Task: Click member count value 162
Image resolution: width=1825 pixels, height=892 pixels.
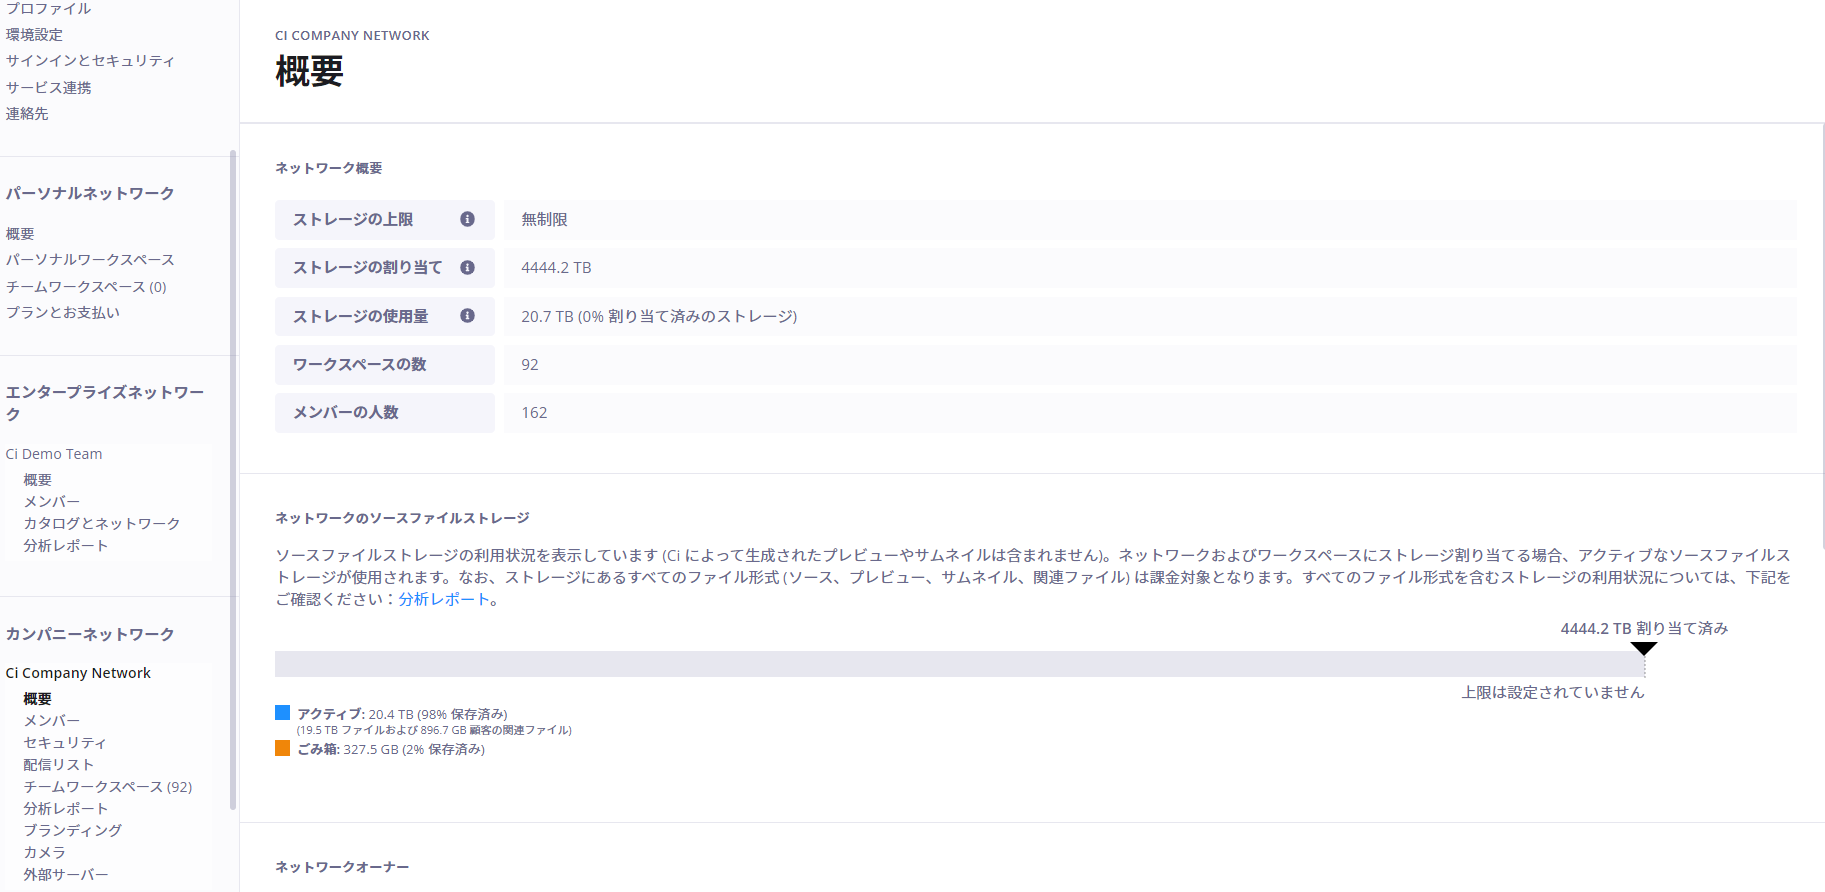Action: coord(534,412)
